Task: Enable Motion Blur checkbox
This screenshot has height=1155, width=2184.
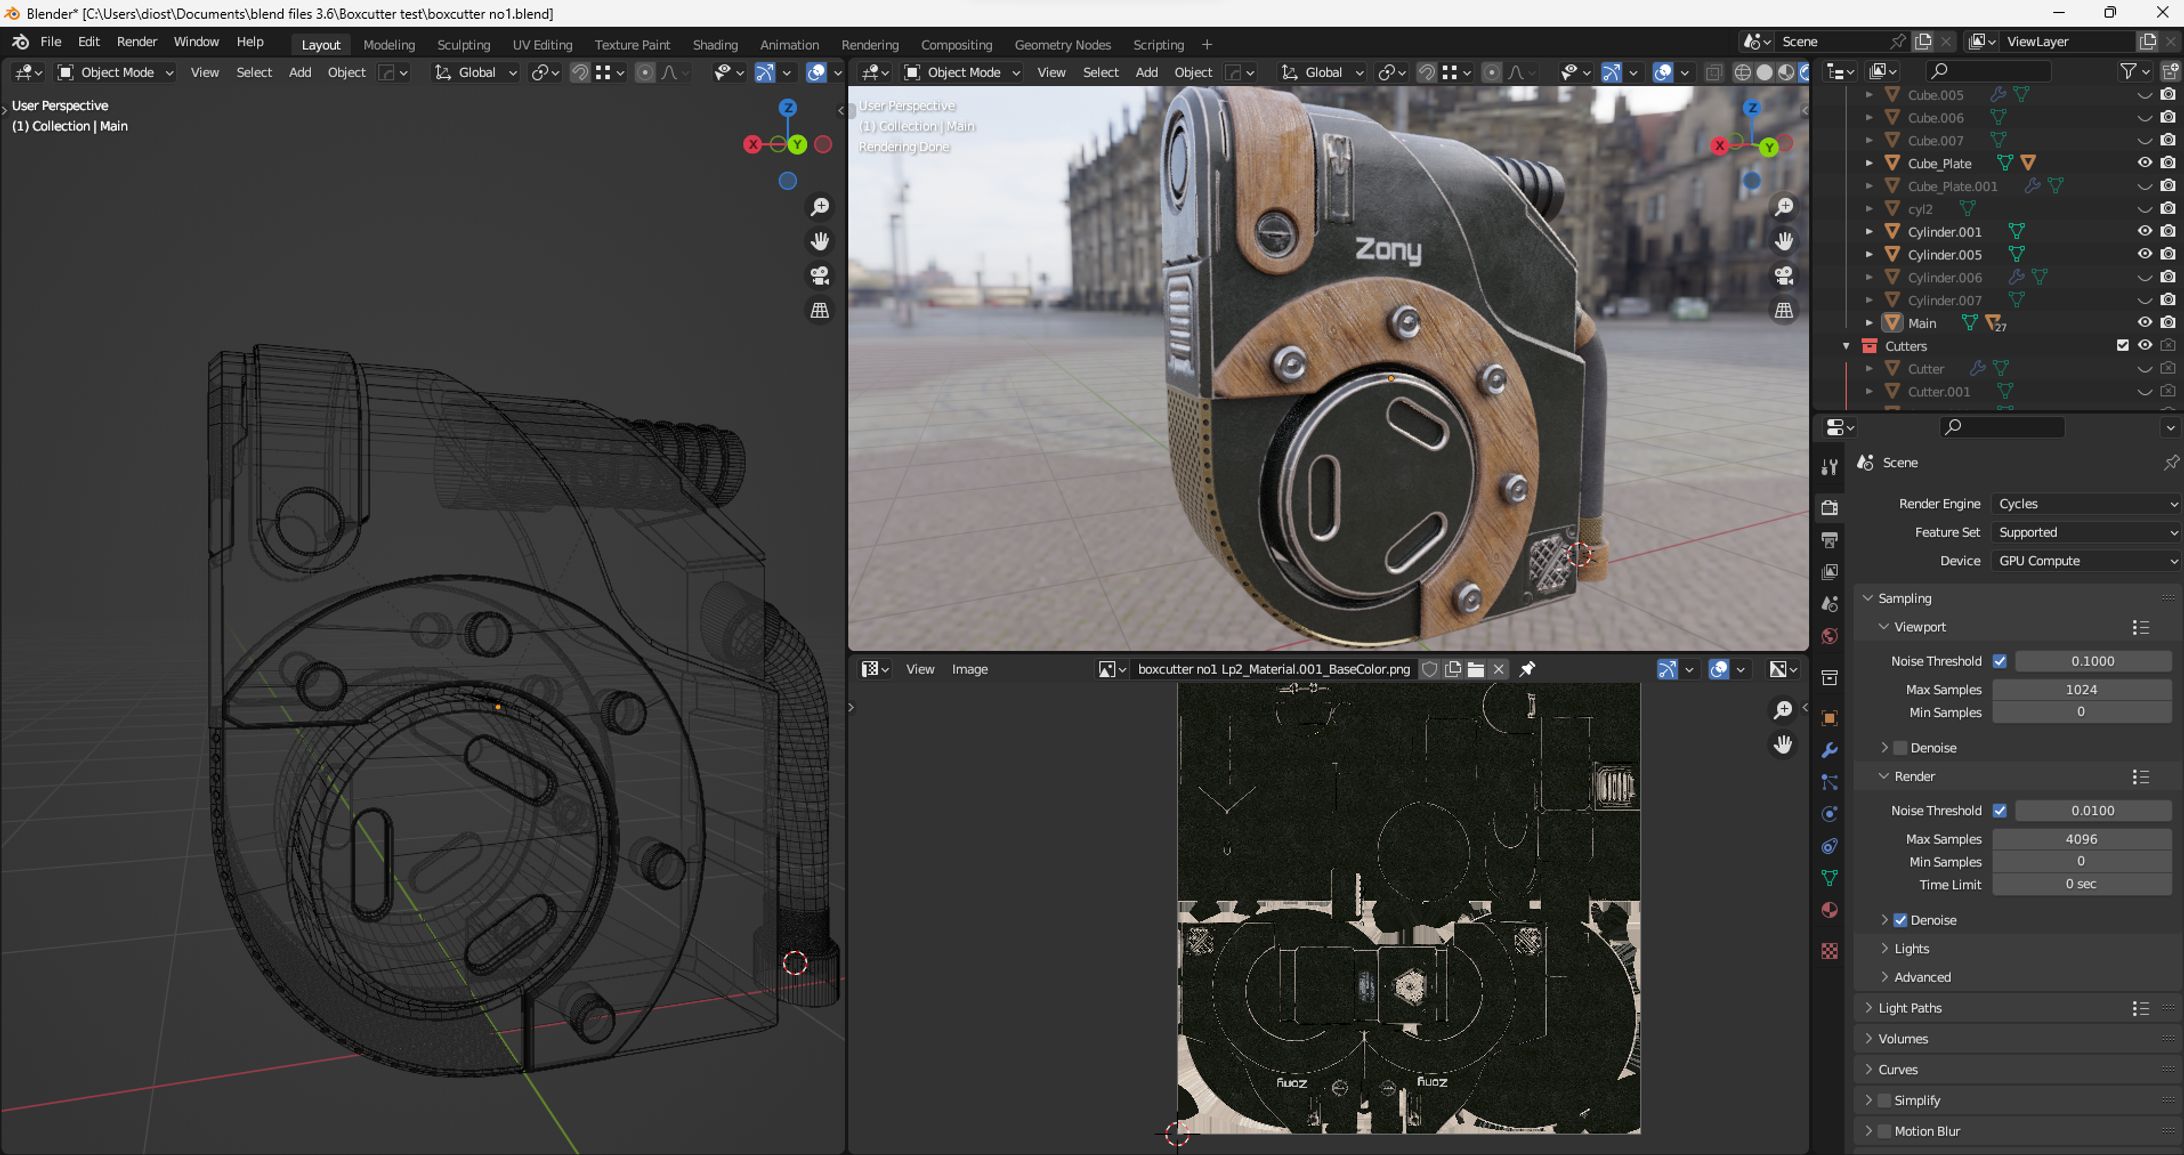Action: pos(1884,1131)
